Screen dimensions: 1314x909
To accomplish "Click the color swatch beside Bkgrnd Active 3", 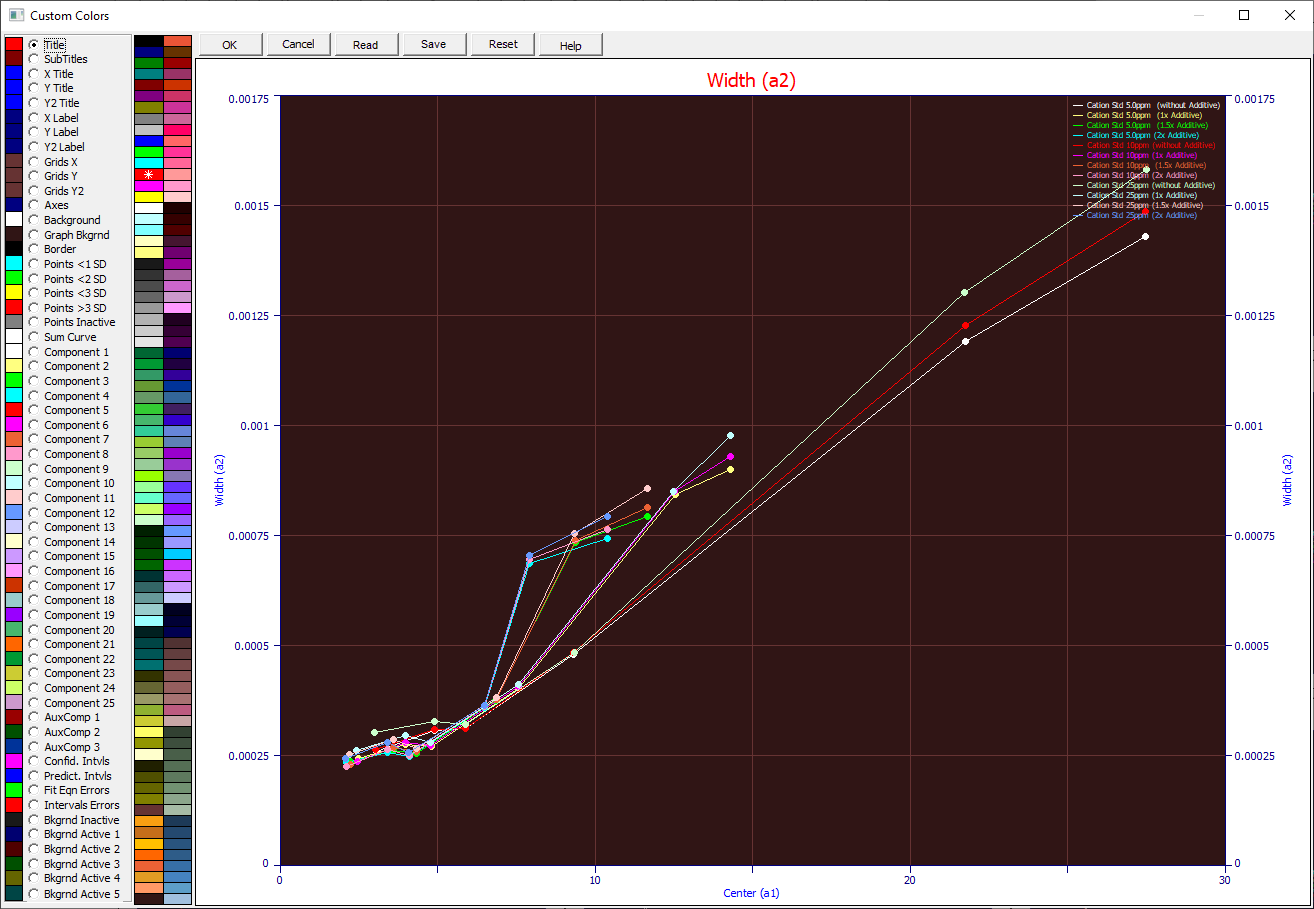I will pos(14,864).
